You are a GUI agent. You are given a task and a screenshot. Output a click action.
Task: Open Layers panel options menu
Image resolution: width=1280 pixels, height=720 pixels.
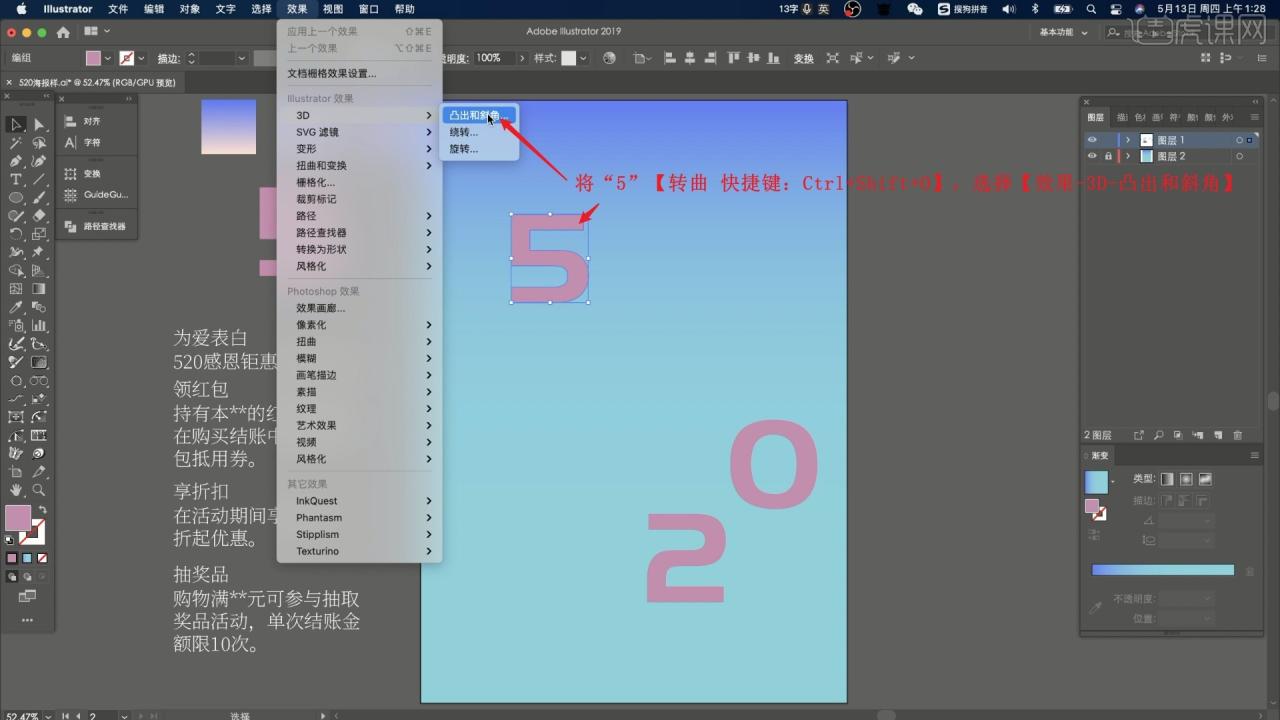pyautogui.click(x=1255, y=117)
